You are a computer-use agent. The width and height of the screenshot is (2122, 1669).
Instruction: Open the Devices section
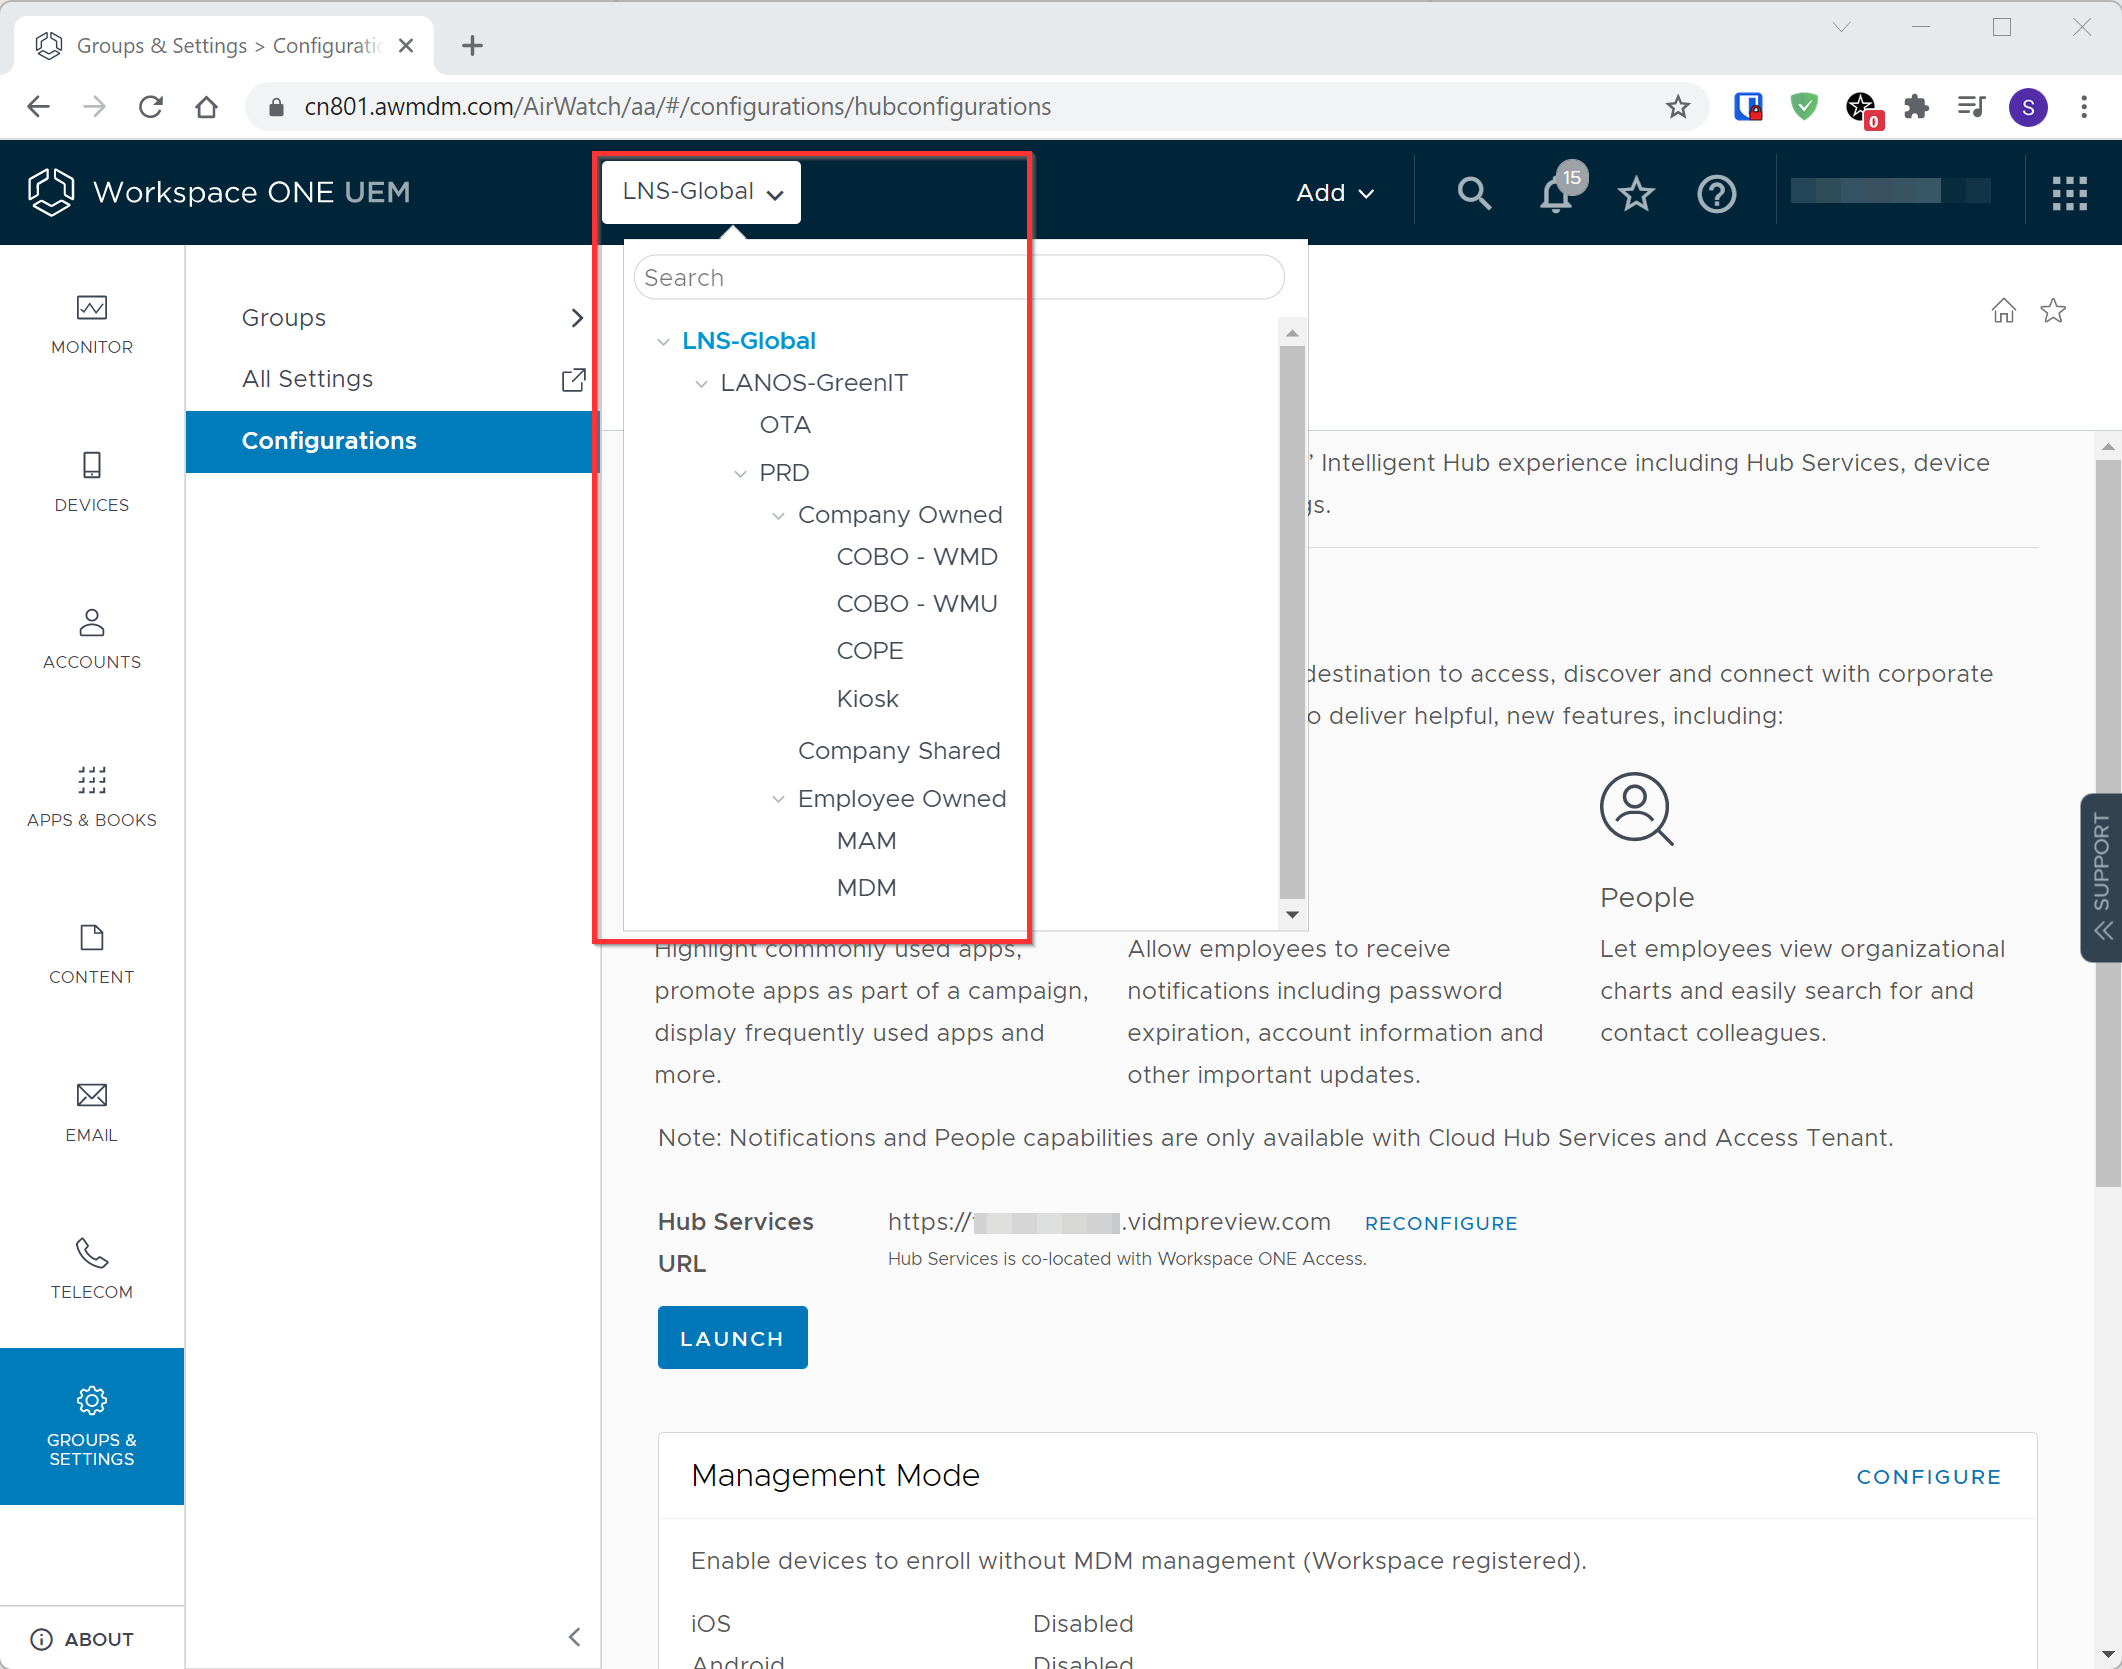click(92, 482)
